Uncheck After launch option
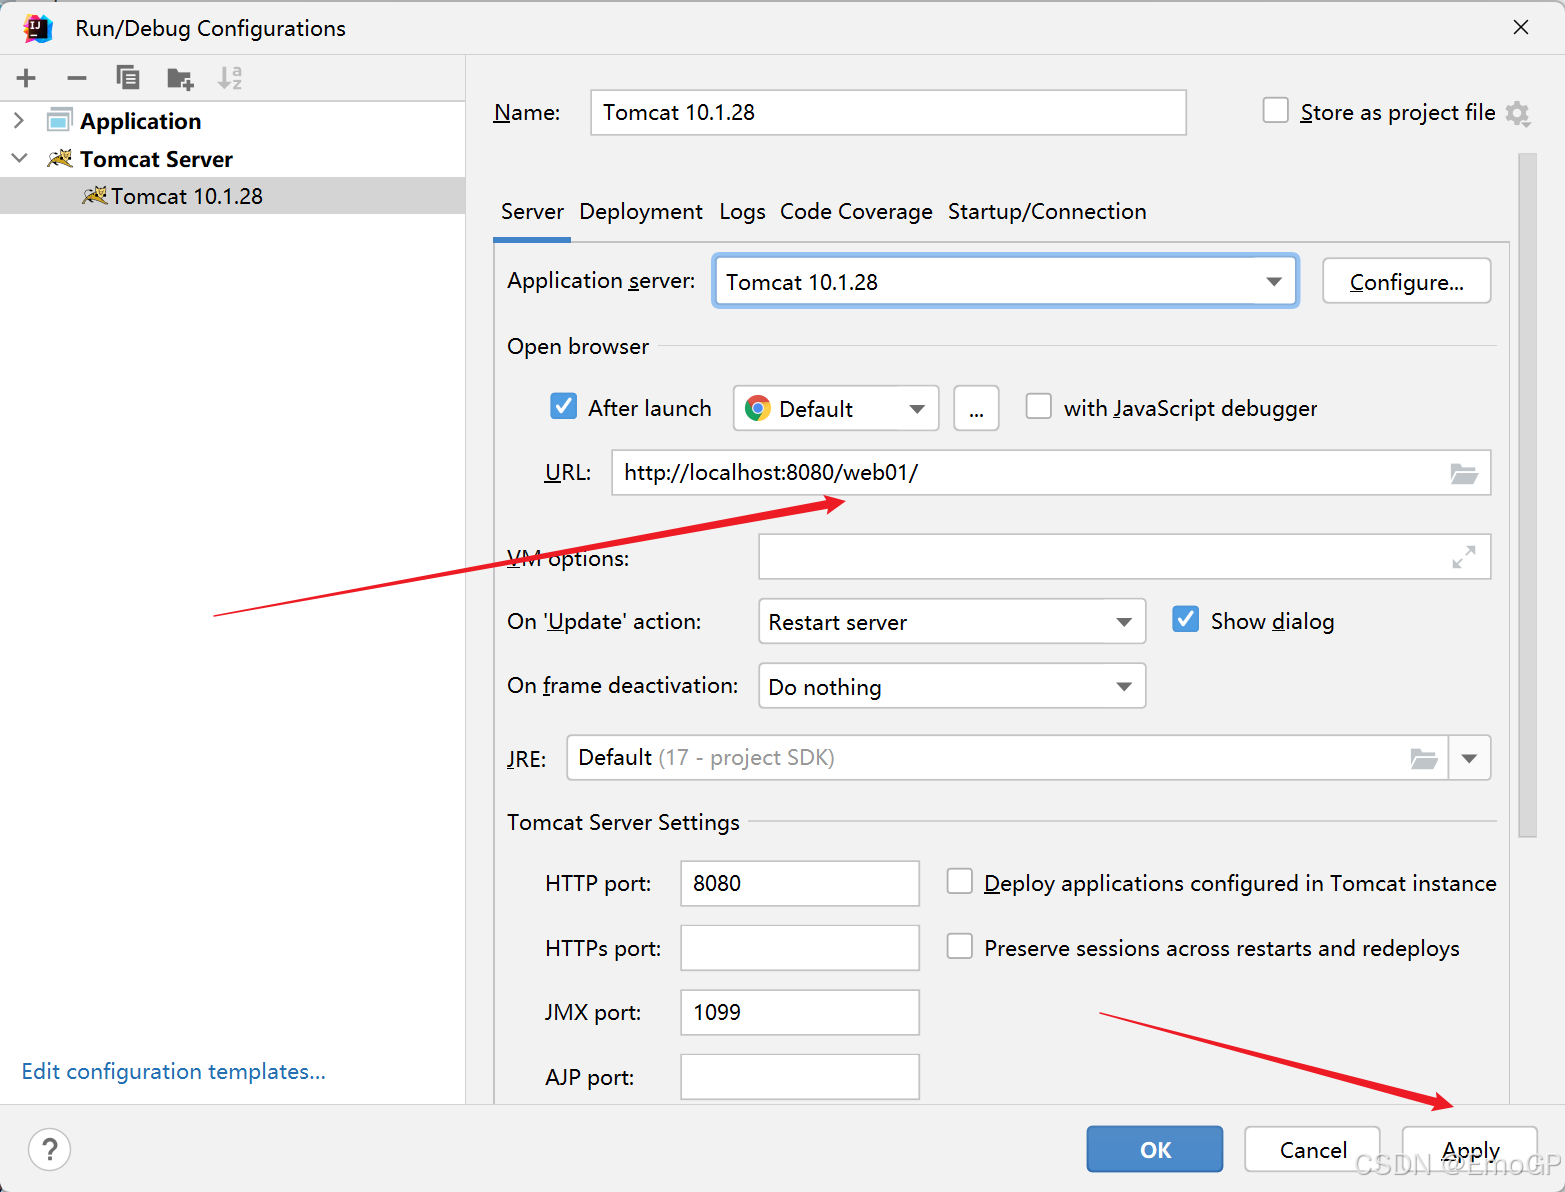1565x1192 pixels. [564, 406]
